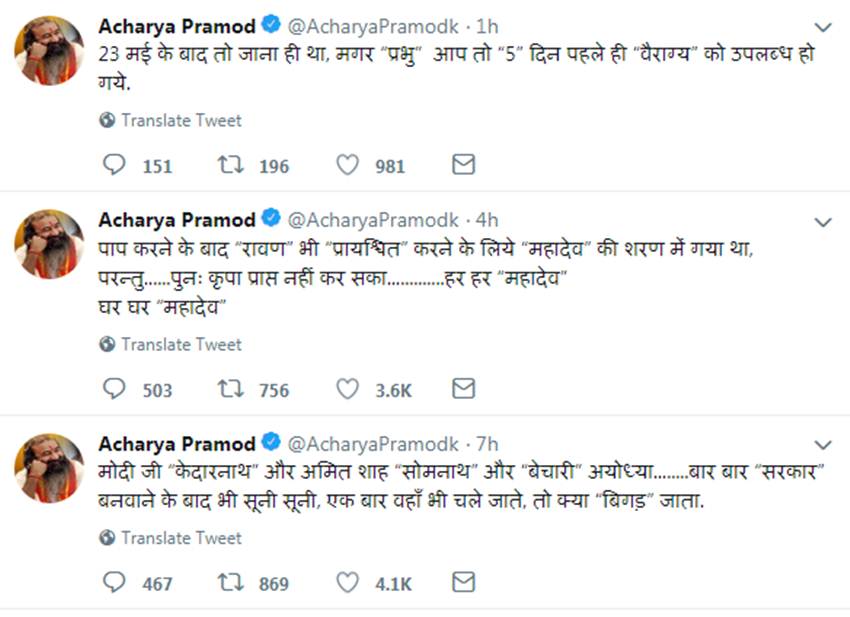Like the tweet with 3.6K likes

(347, 389)
